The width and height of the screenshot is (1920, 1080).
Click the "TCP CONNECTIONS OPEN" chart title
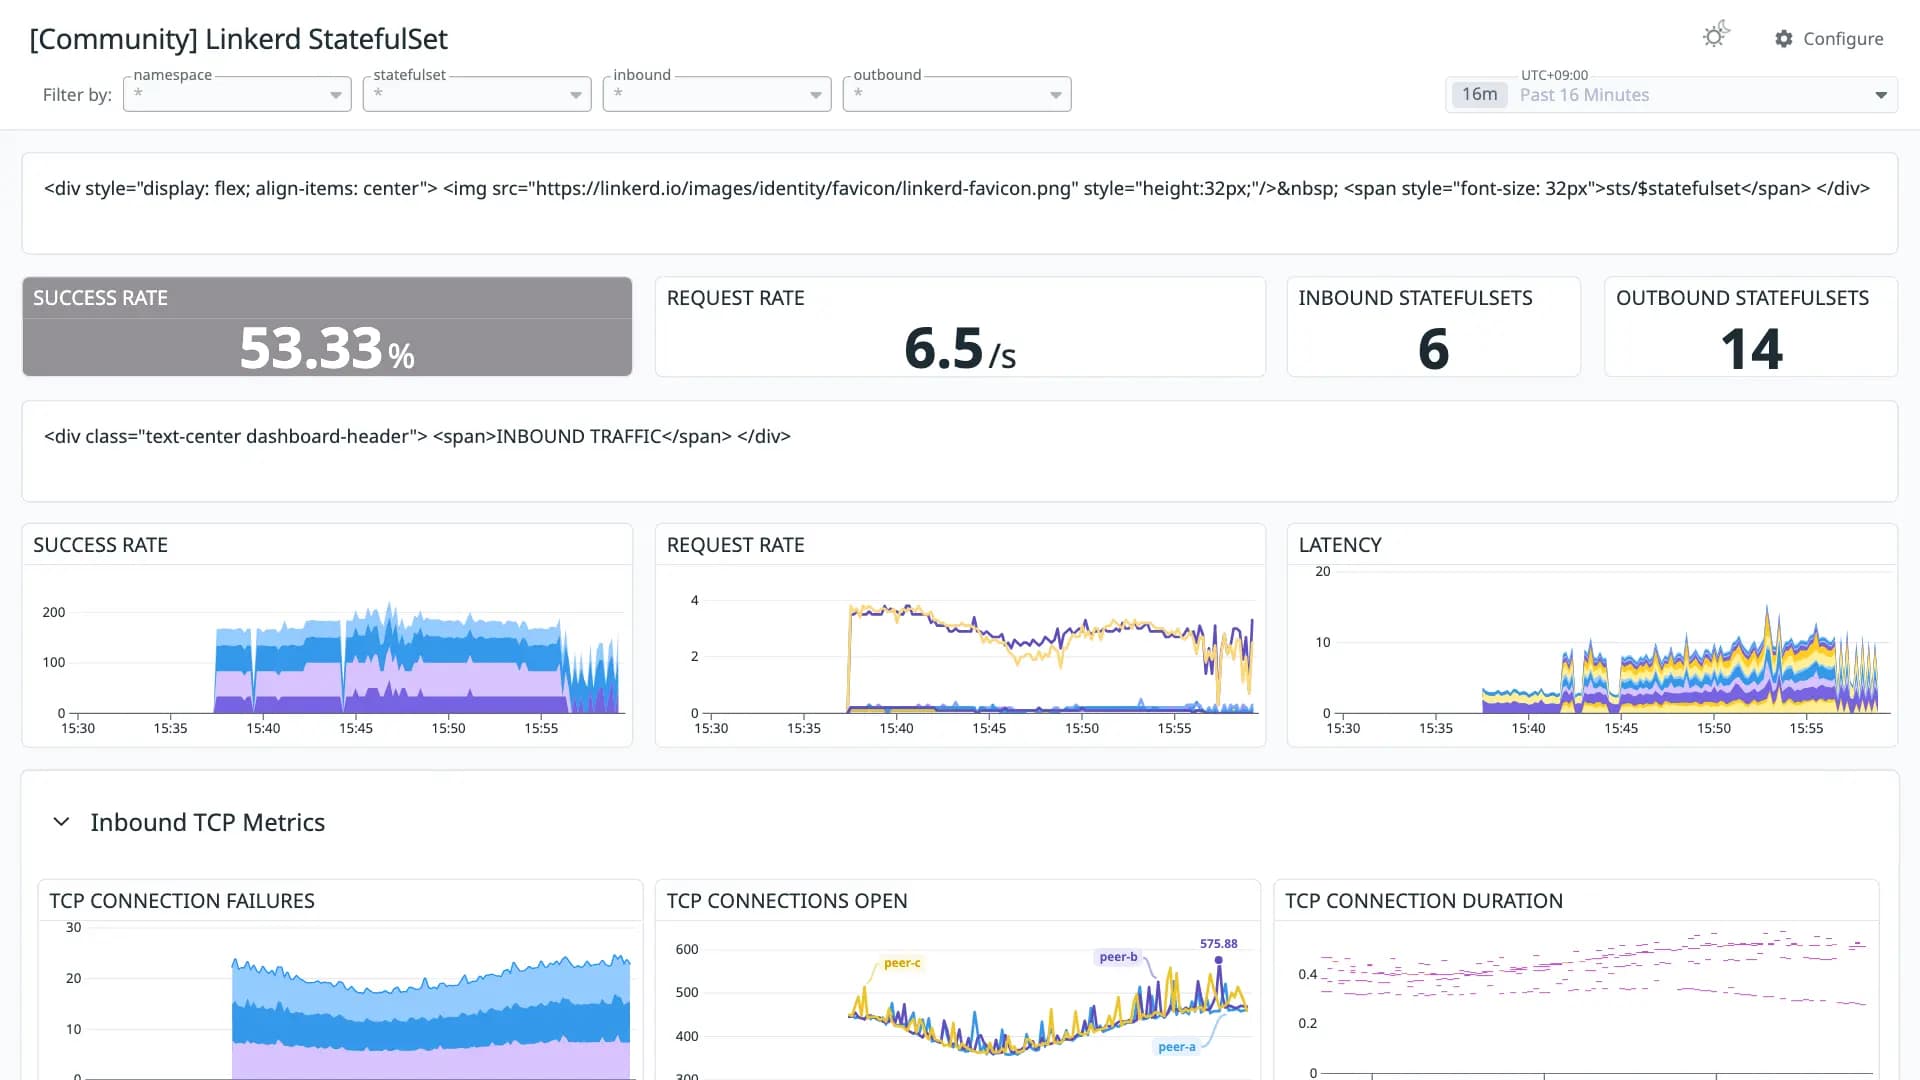pyautogui.click(x=787, y=901)
